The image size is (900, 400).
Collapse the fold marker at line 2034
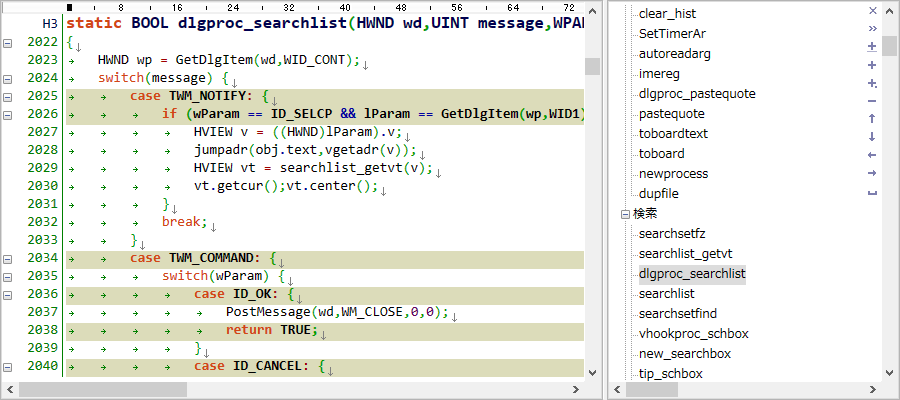coord(7,258)
